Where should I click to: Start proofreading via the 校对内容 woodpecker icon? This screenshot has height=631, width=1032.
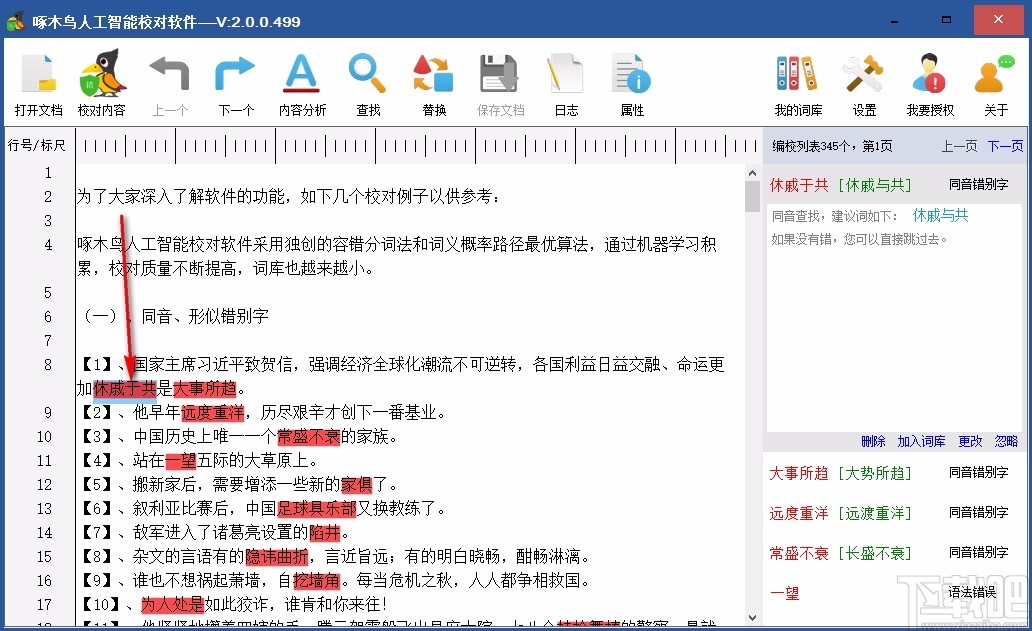tap(103, 84)
